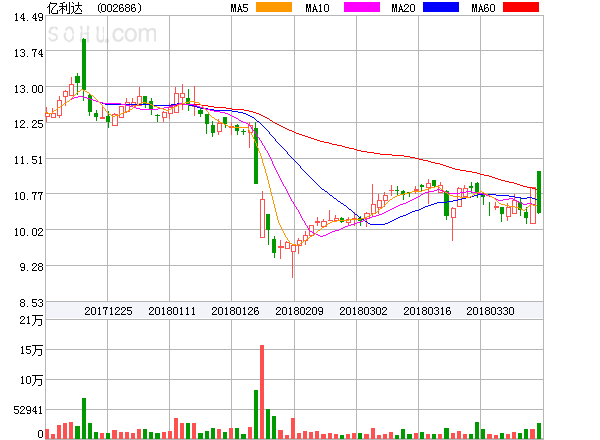Click the 13.00 price axis label

click(29, 89)
